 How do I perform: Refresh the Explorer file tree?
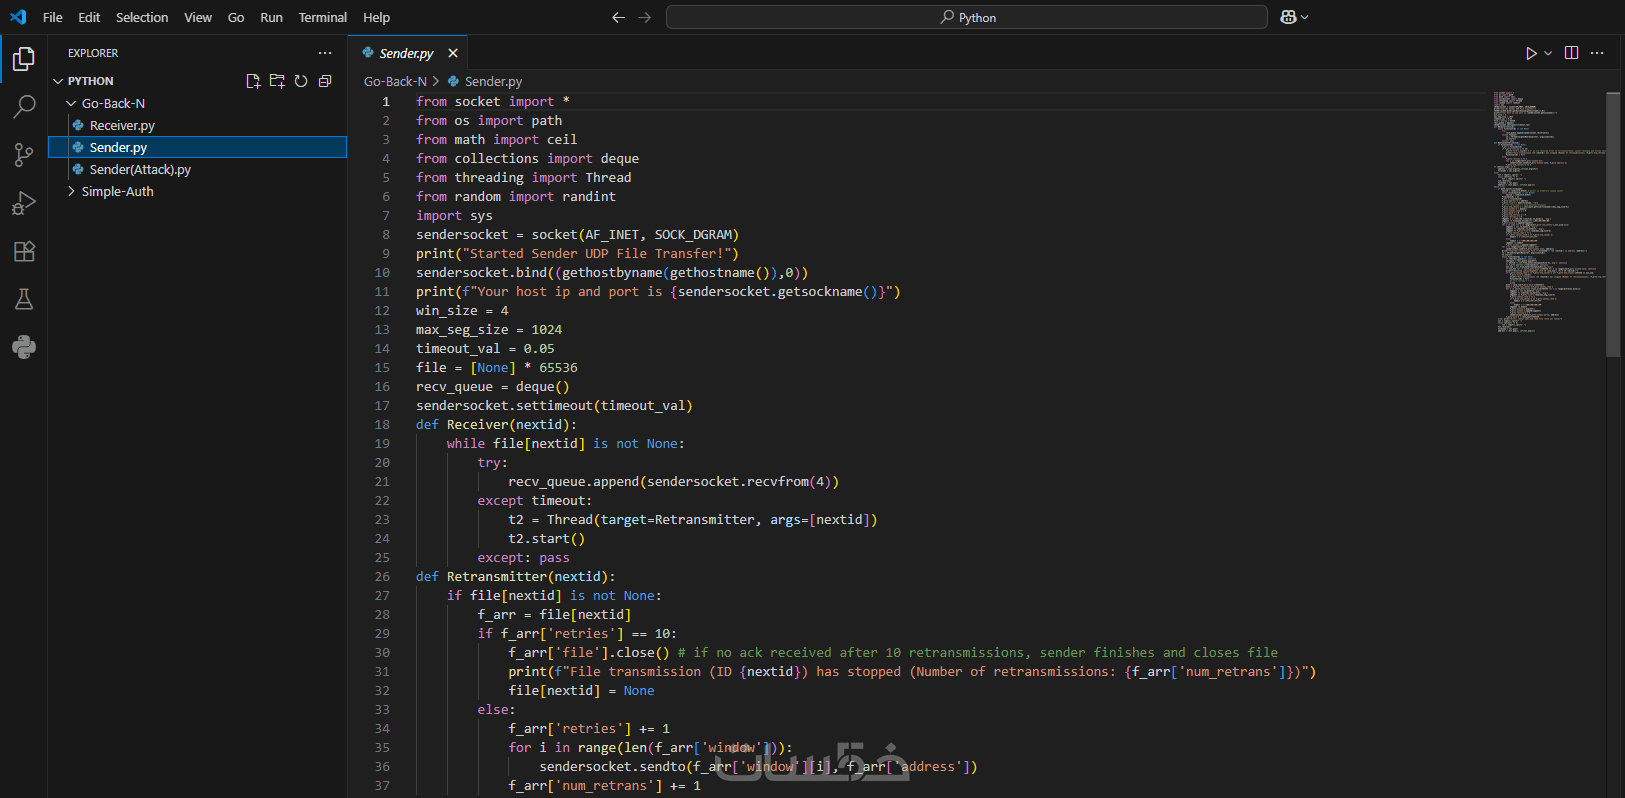click(x=301, y=81)
